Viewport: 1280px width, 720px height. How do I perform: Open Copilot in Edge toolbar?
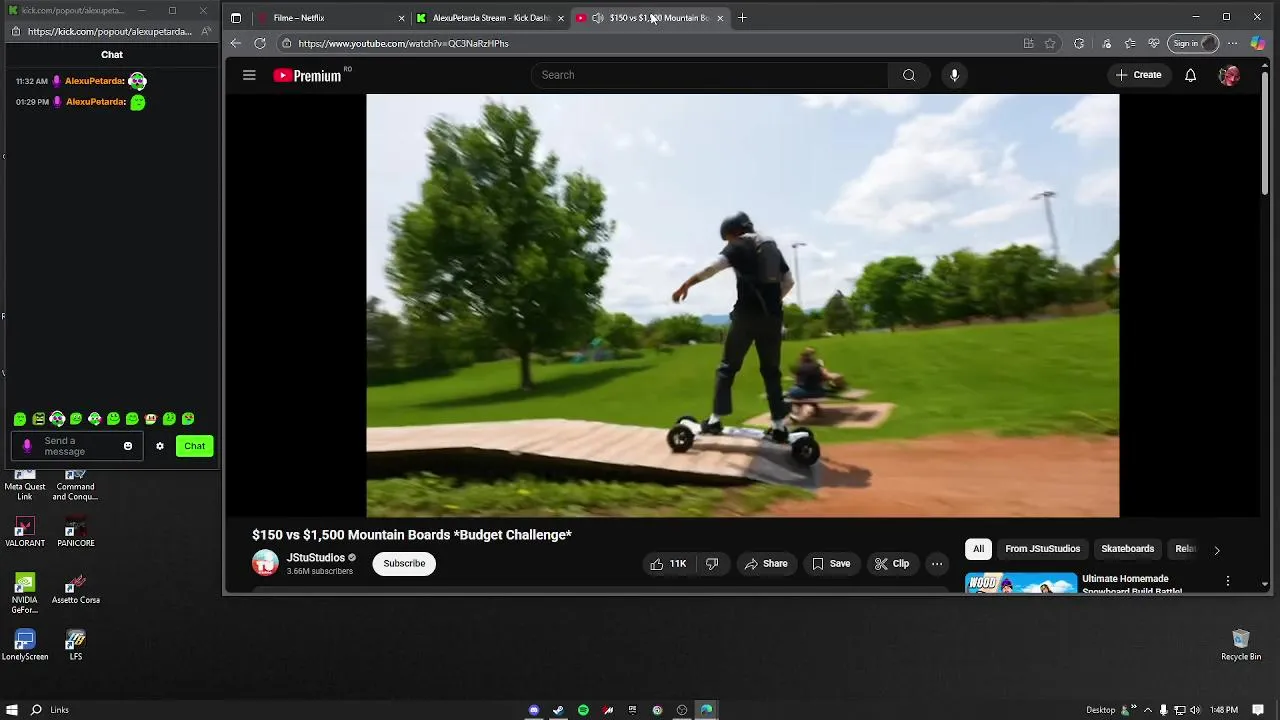pyautogui.click(x=1258, y=43)
